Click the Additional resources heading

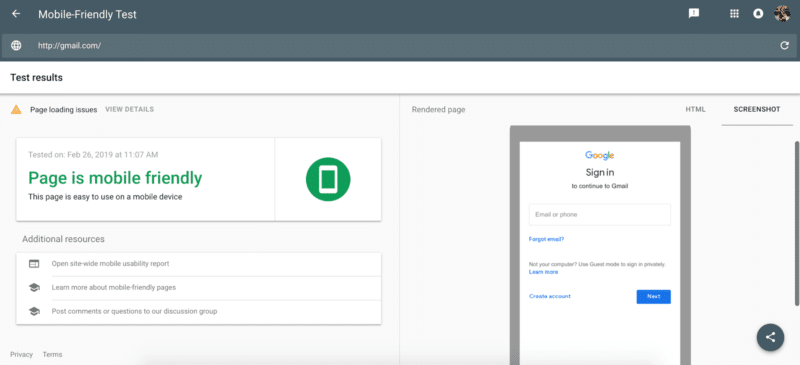(x=63, y=239)
